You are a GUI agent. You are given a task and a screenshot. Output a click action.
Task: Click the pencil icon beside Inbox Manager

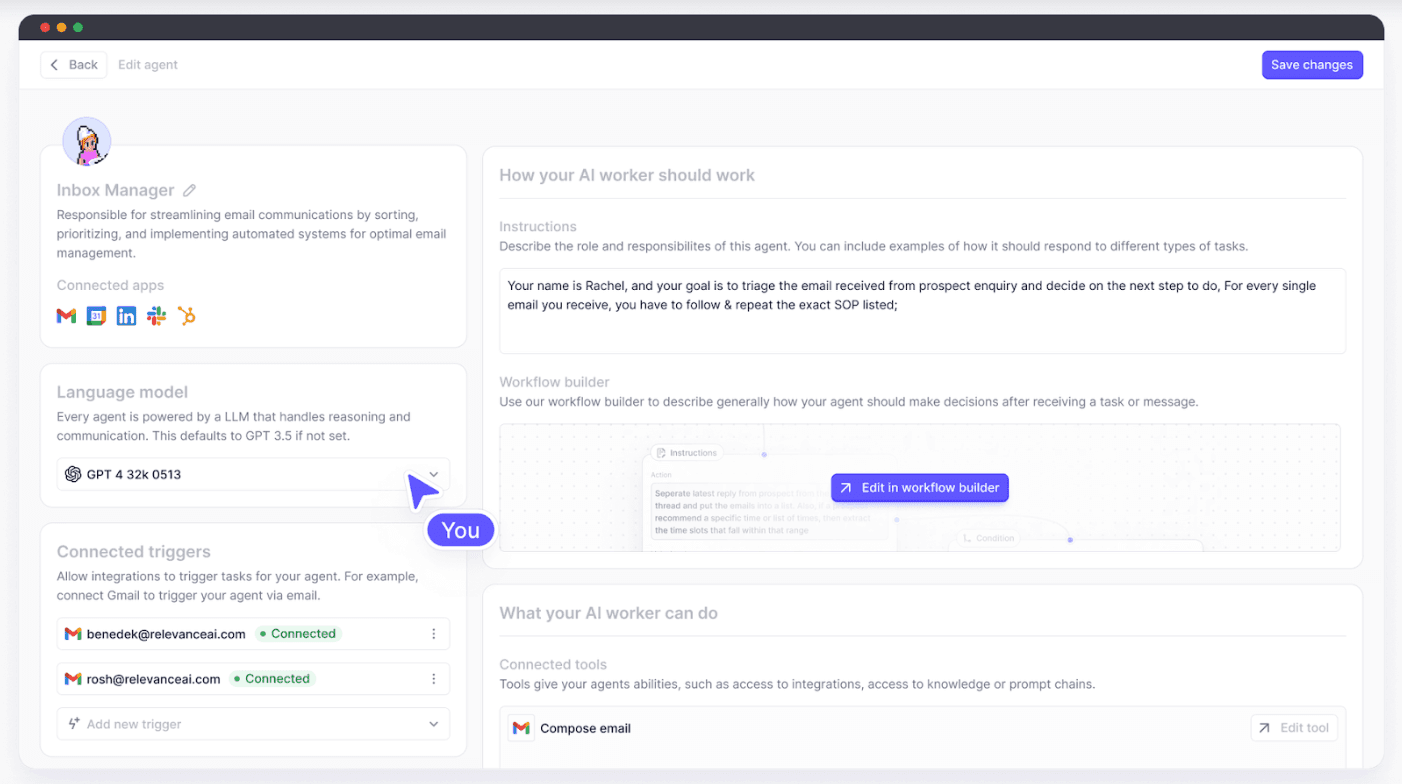point(189,190)
